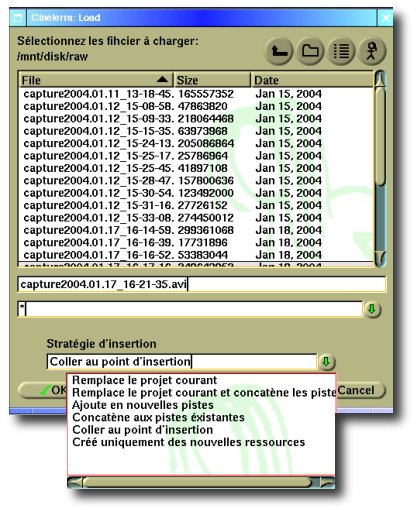Sort by File column header

96,80
